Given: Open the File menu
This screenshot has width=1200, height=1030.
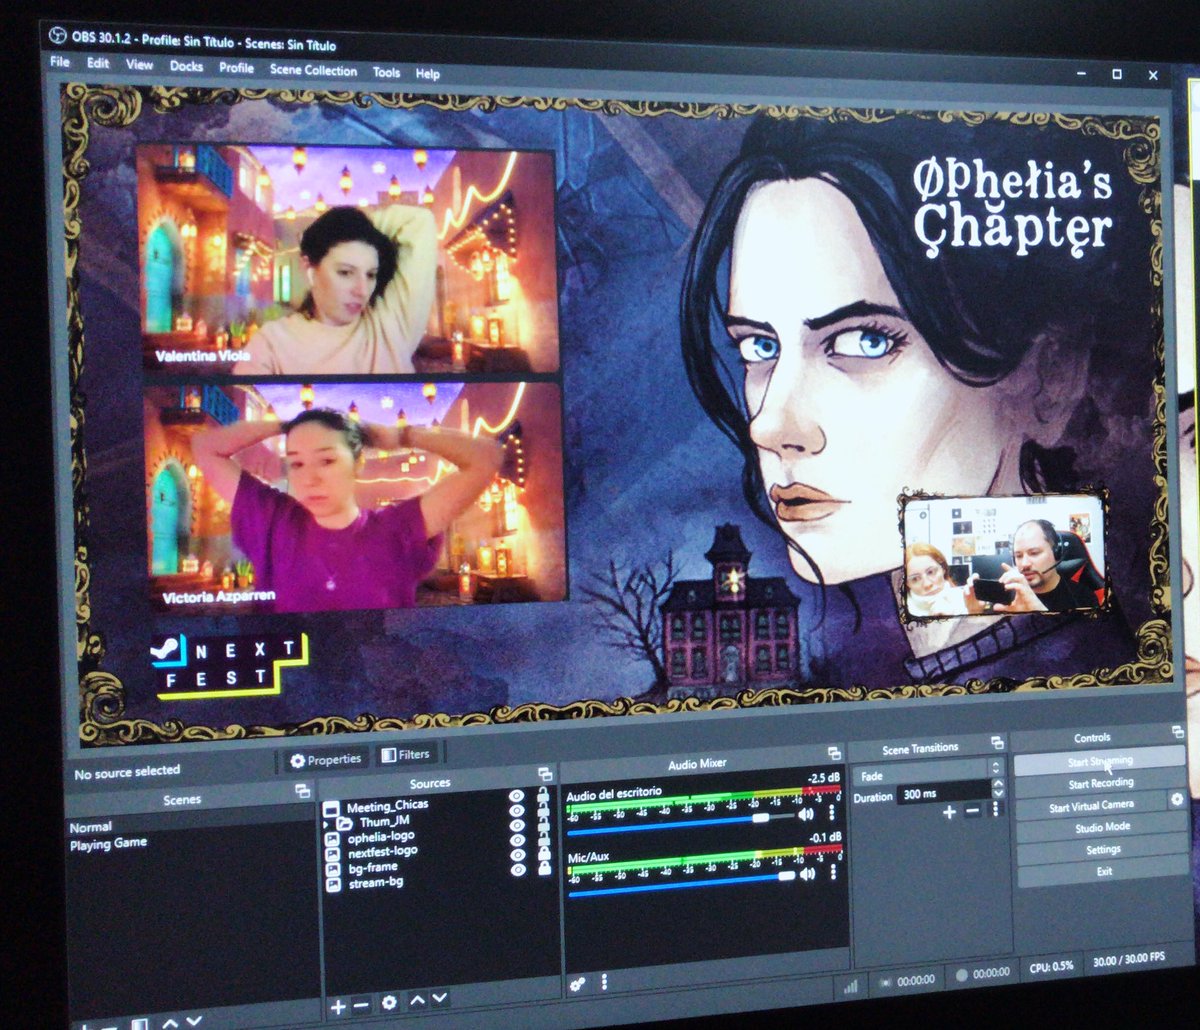Looking at the screenshot, I should (x=60, y=62).
